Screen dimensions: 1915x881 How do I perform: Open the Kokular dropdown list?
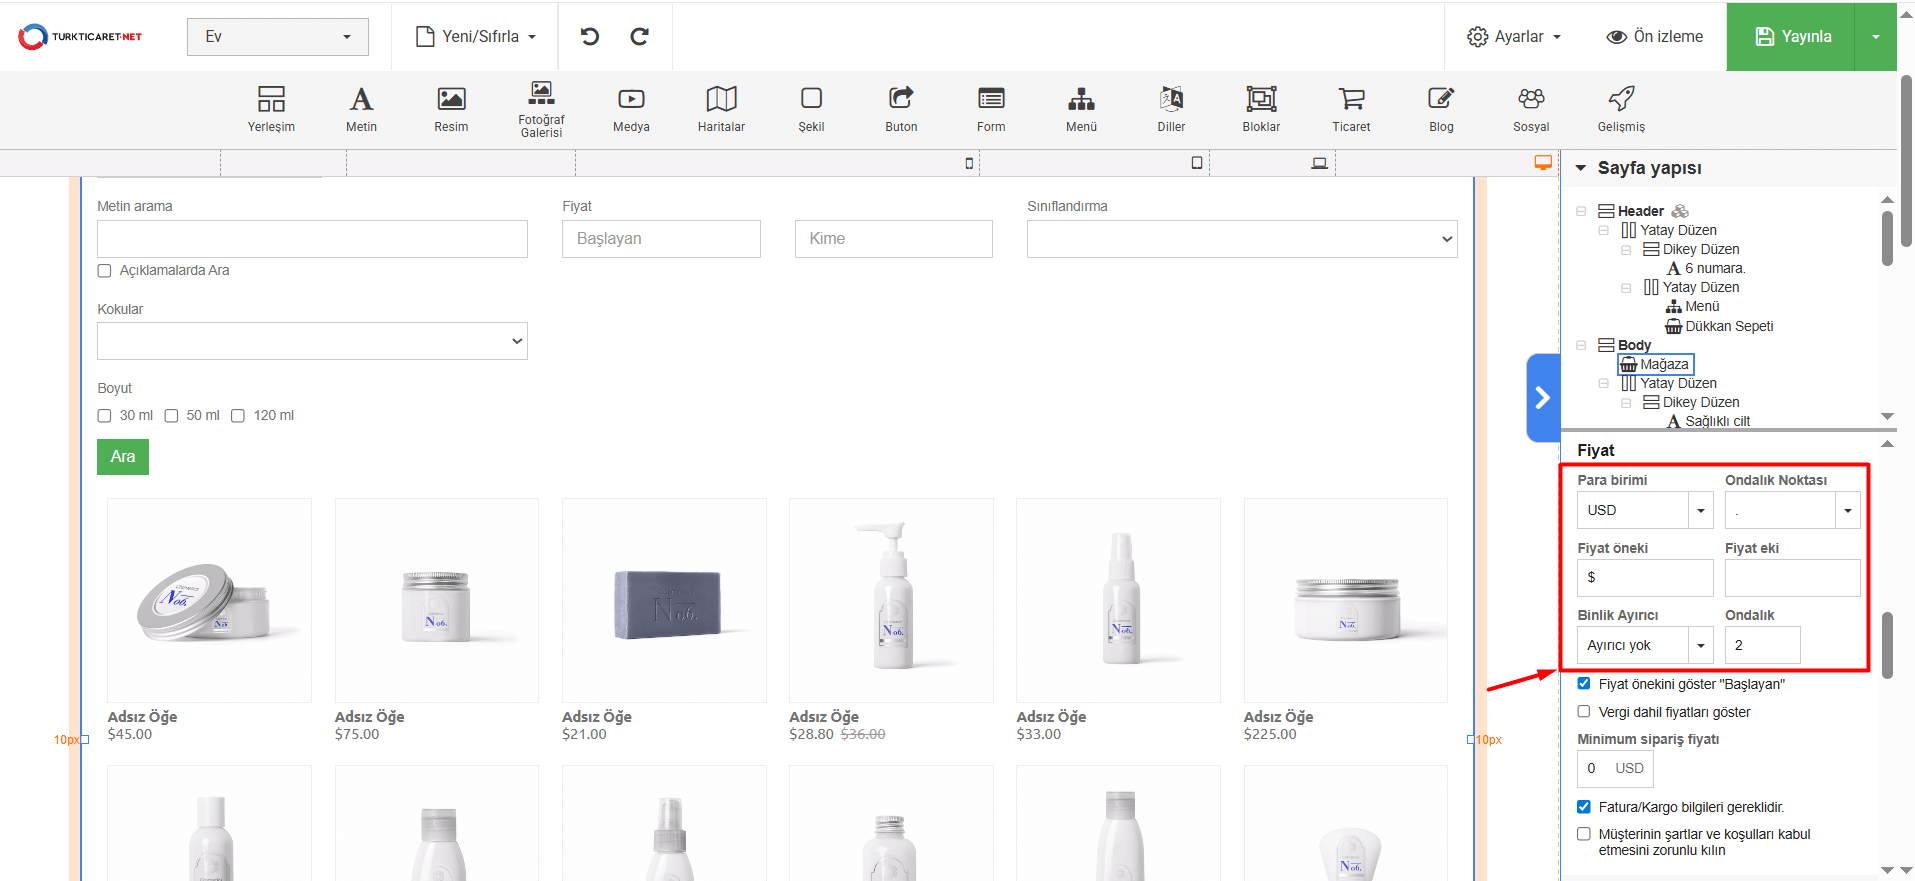(312, 341)
